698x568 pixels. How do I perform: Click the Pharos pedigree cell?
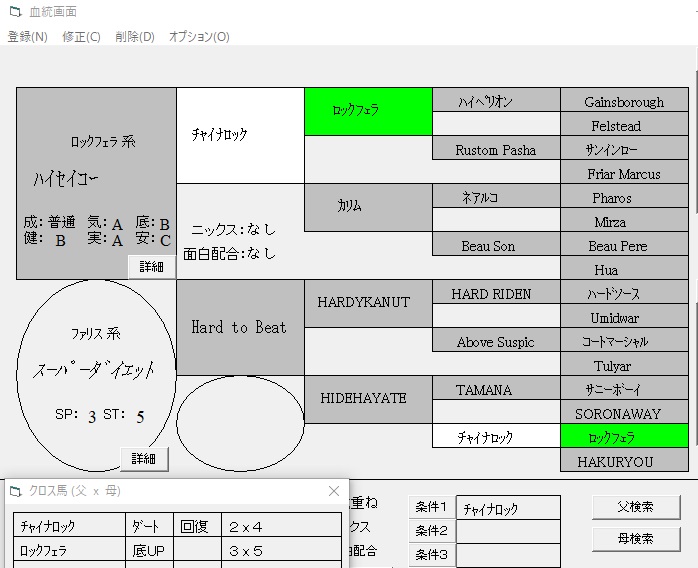point(624,196)
